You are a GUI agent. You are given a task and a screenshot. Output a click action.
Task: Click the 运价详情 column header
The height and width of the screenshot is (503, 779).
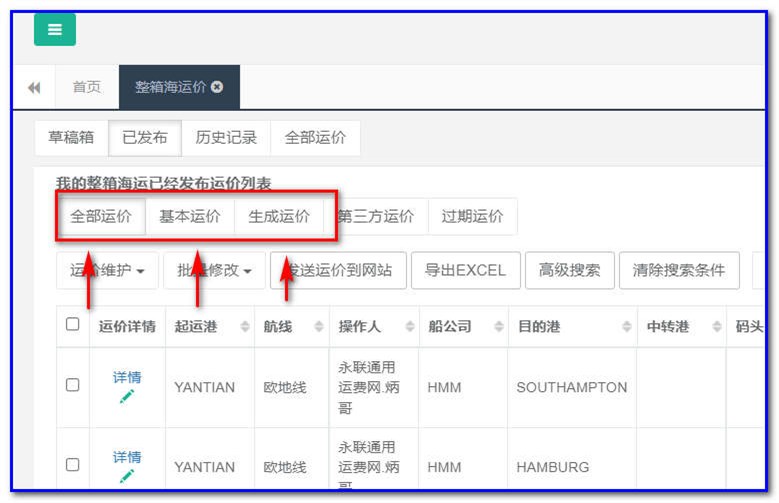click(x=127, y=327)
